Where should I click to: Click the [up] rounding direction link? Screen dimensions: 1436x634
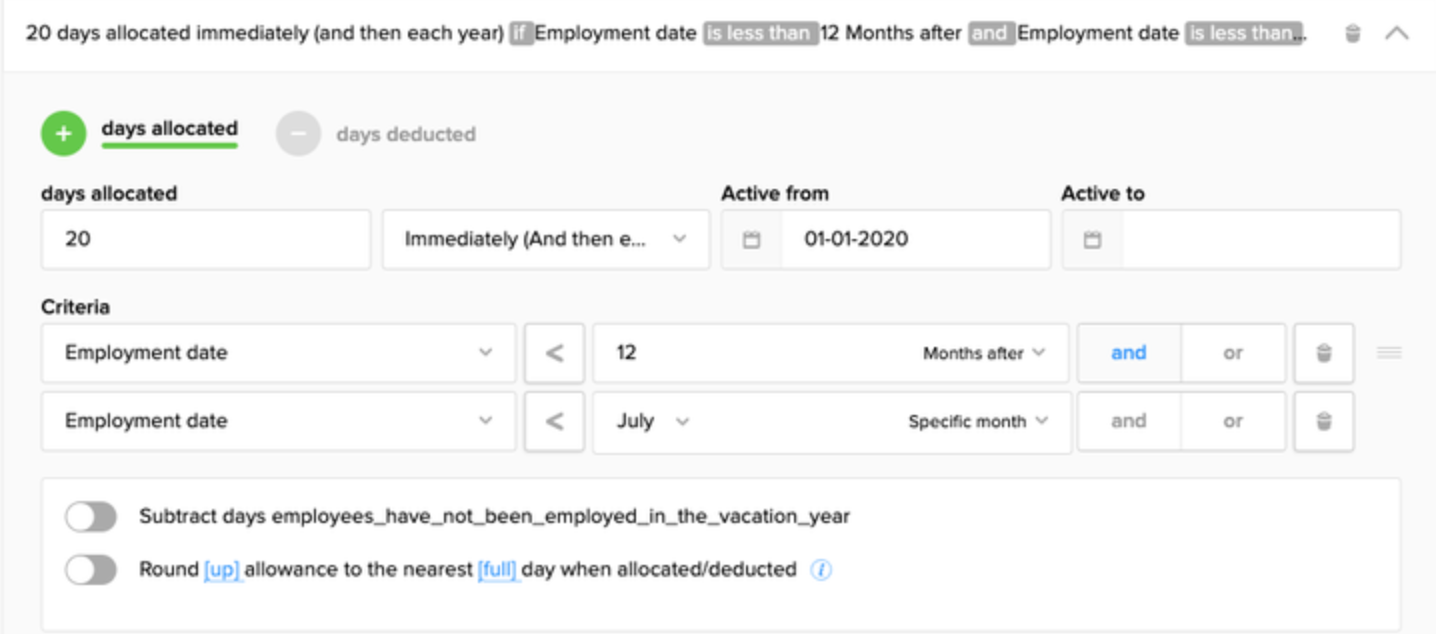pyautogui.click(x=223, y=570)
